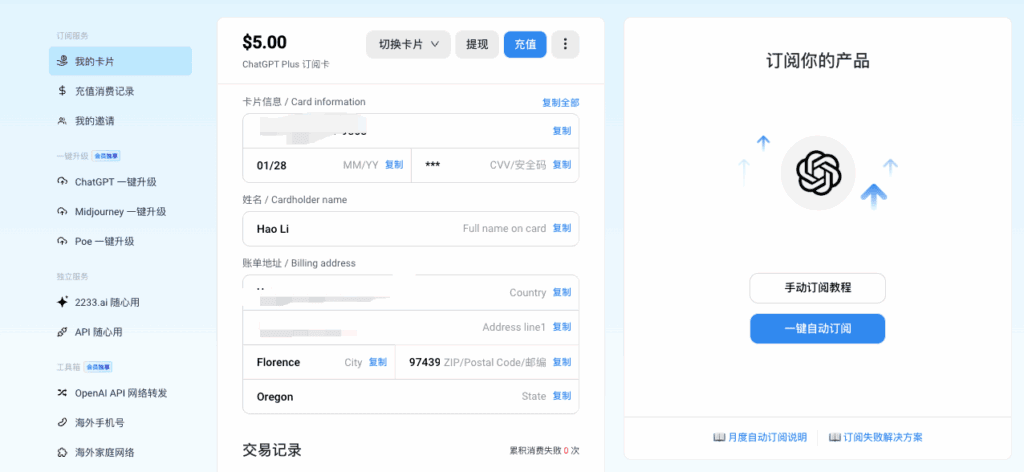Click the upload cloud icon beside ChatGPT 一键升级
Viewport: 1024px width, 472px height.
click(62, 181)
